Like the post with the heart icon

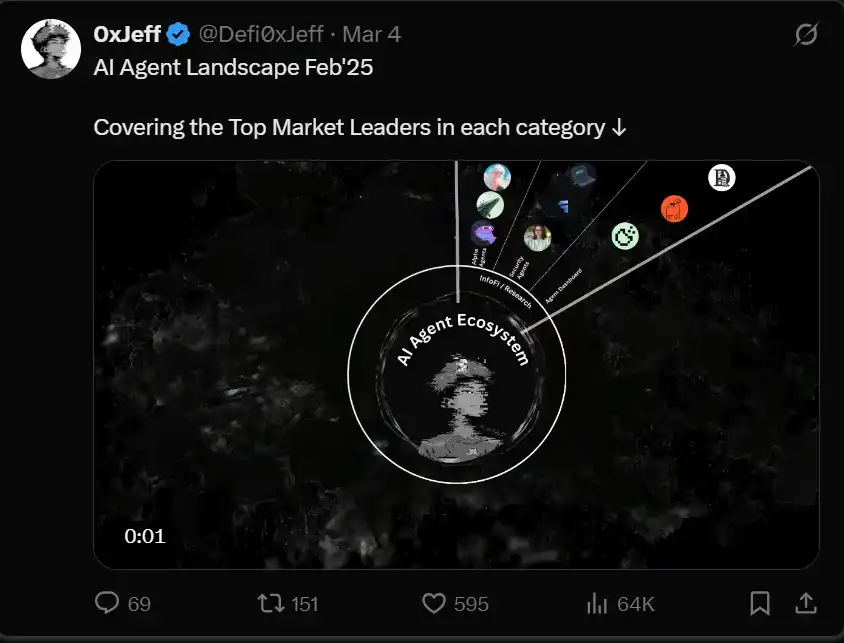433,603
